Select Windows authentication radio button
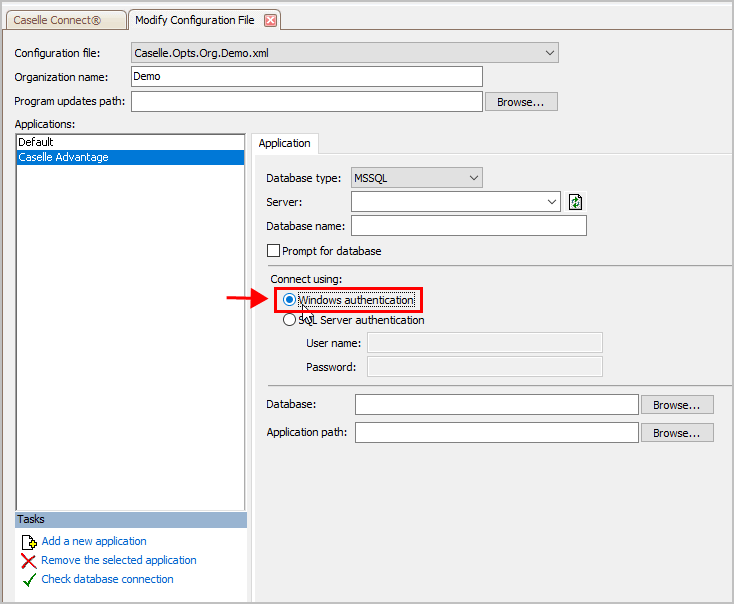This screenshot has width=734, height=604. pos(289,300)
